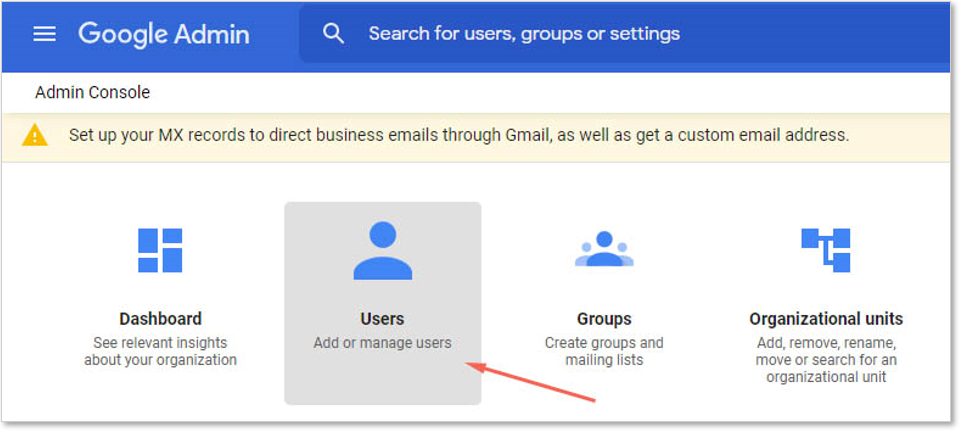Open the MX records setup notice
The height and width of the screenshot is (432, 961).
tap(458, 135)
